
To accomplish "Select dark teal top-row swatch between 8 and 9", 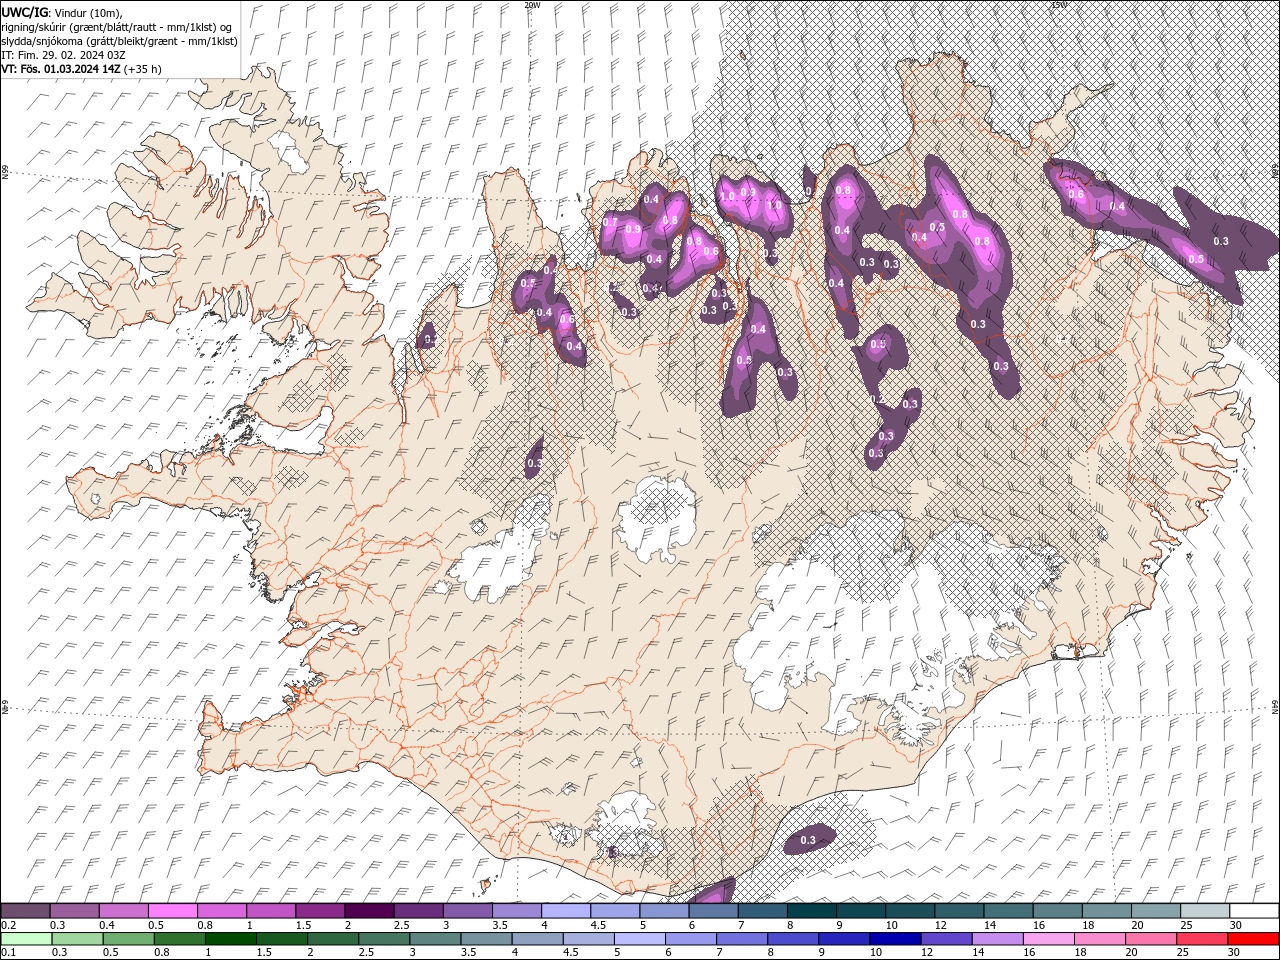I will point(811,911).
